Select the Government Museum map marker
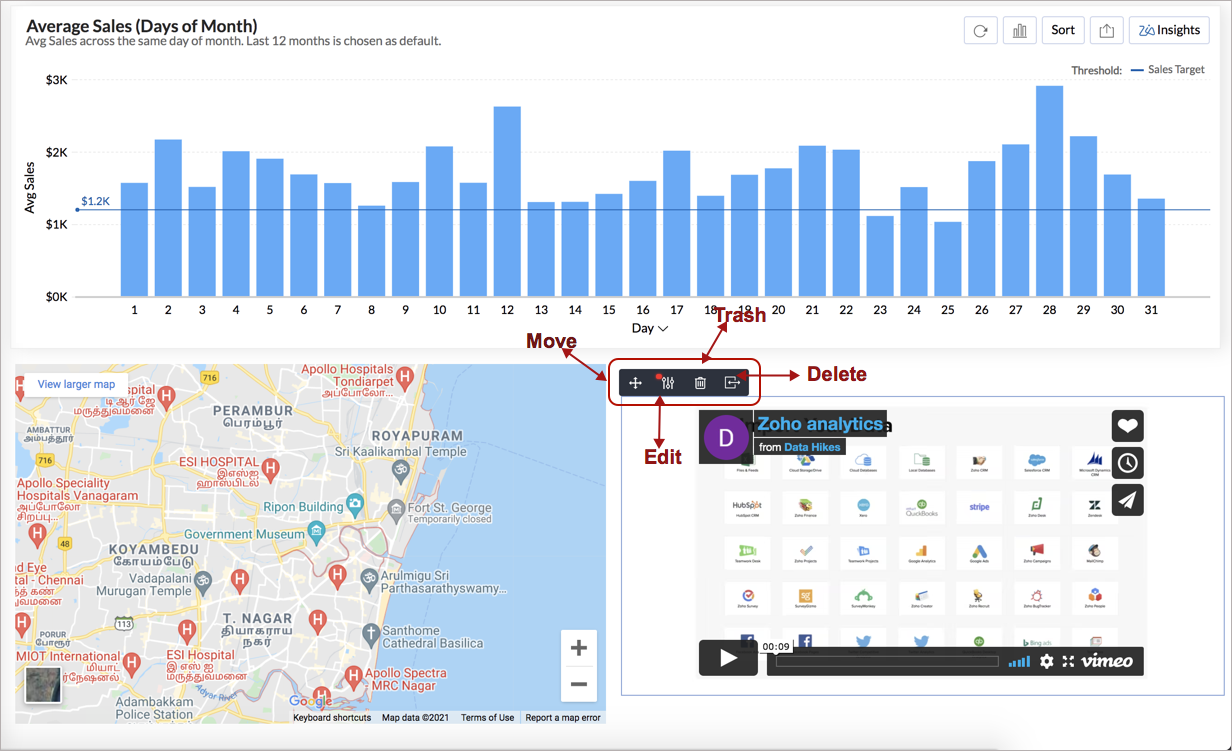This screenshot has height=751, width=1232. tap(317, 532)
